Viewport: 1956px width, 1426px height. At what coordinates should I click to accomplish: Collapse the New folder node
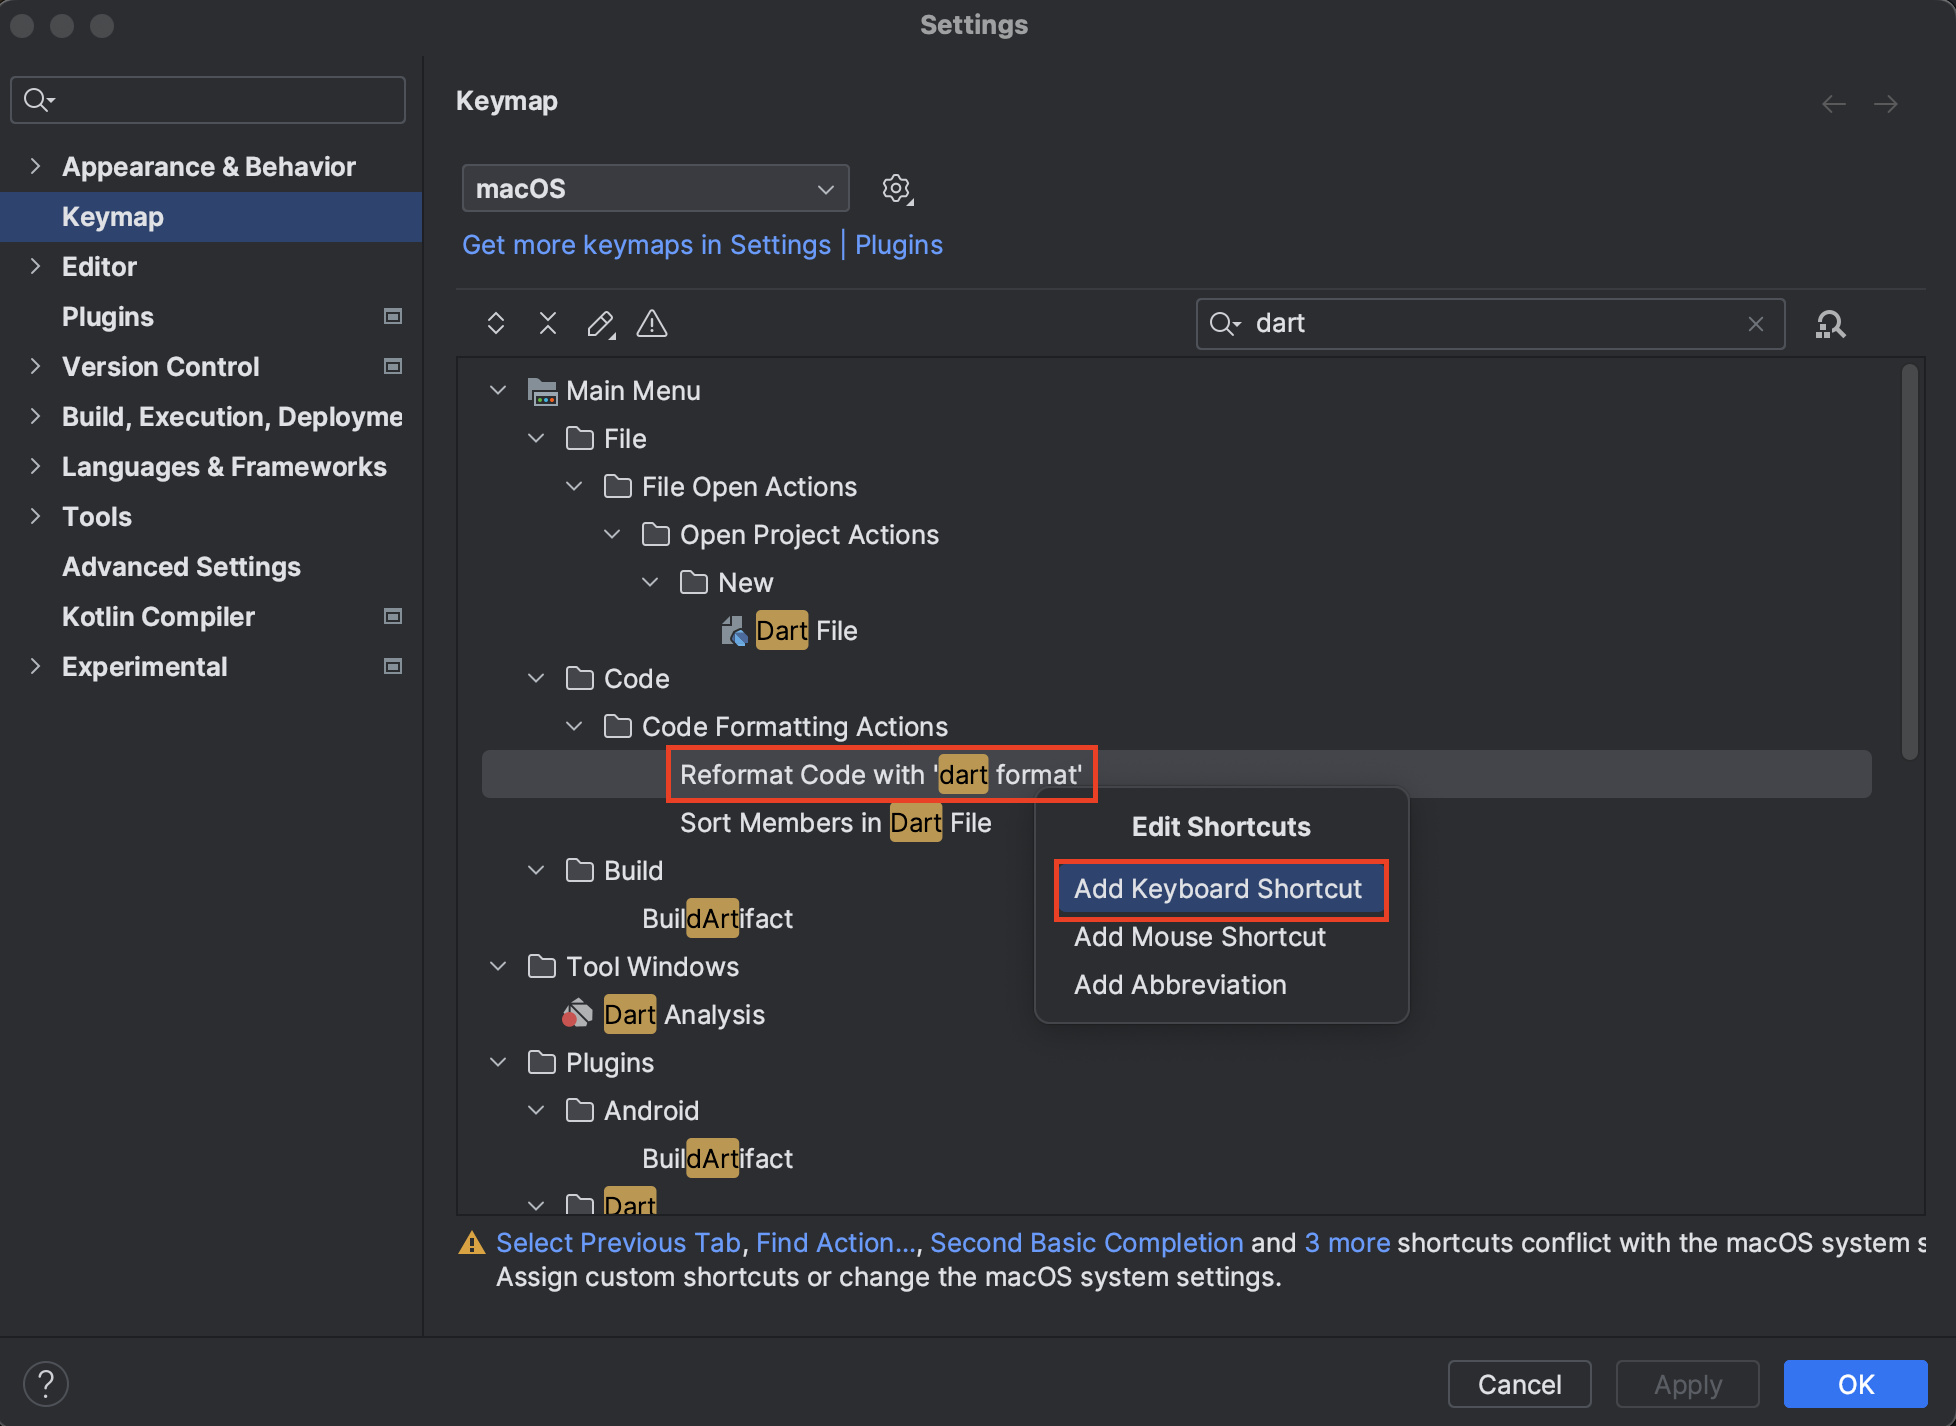[650, 582]
